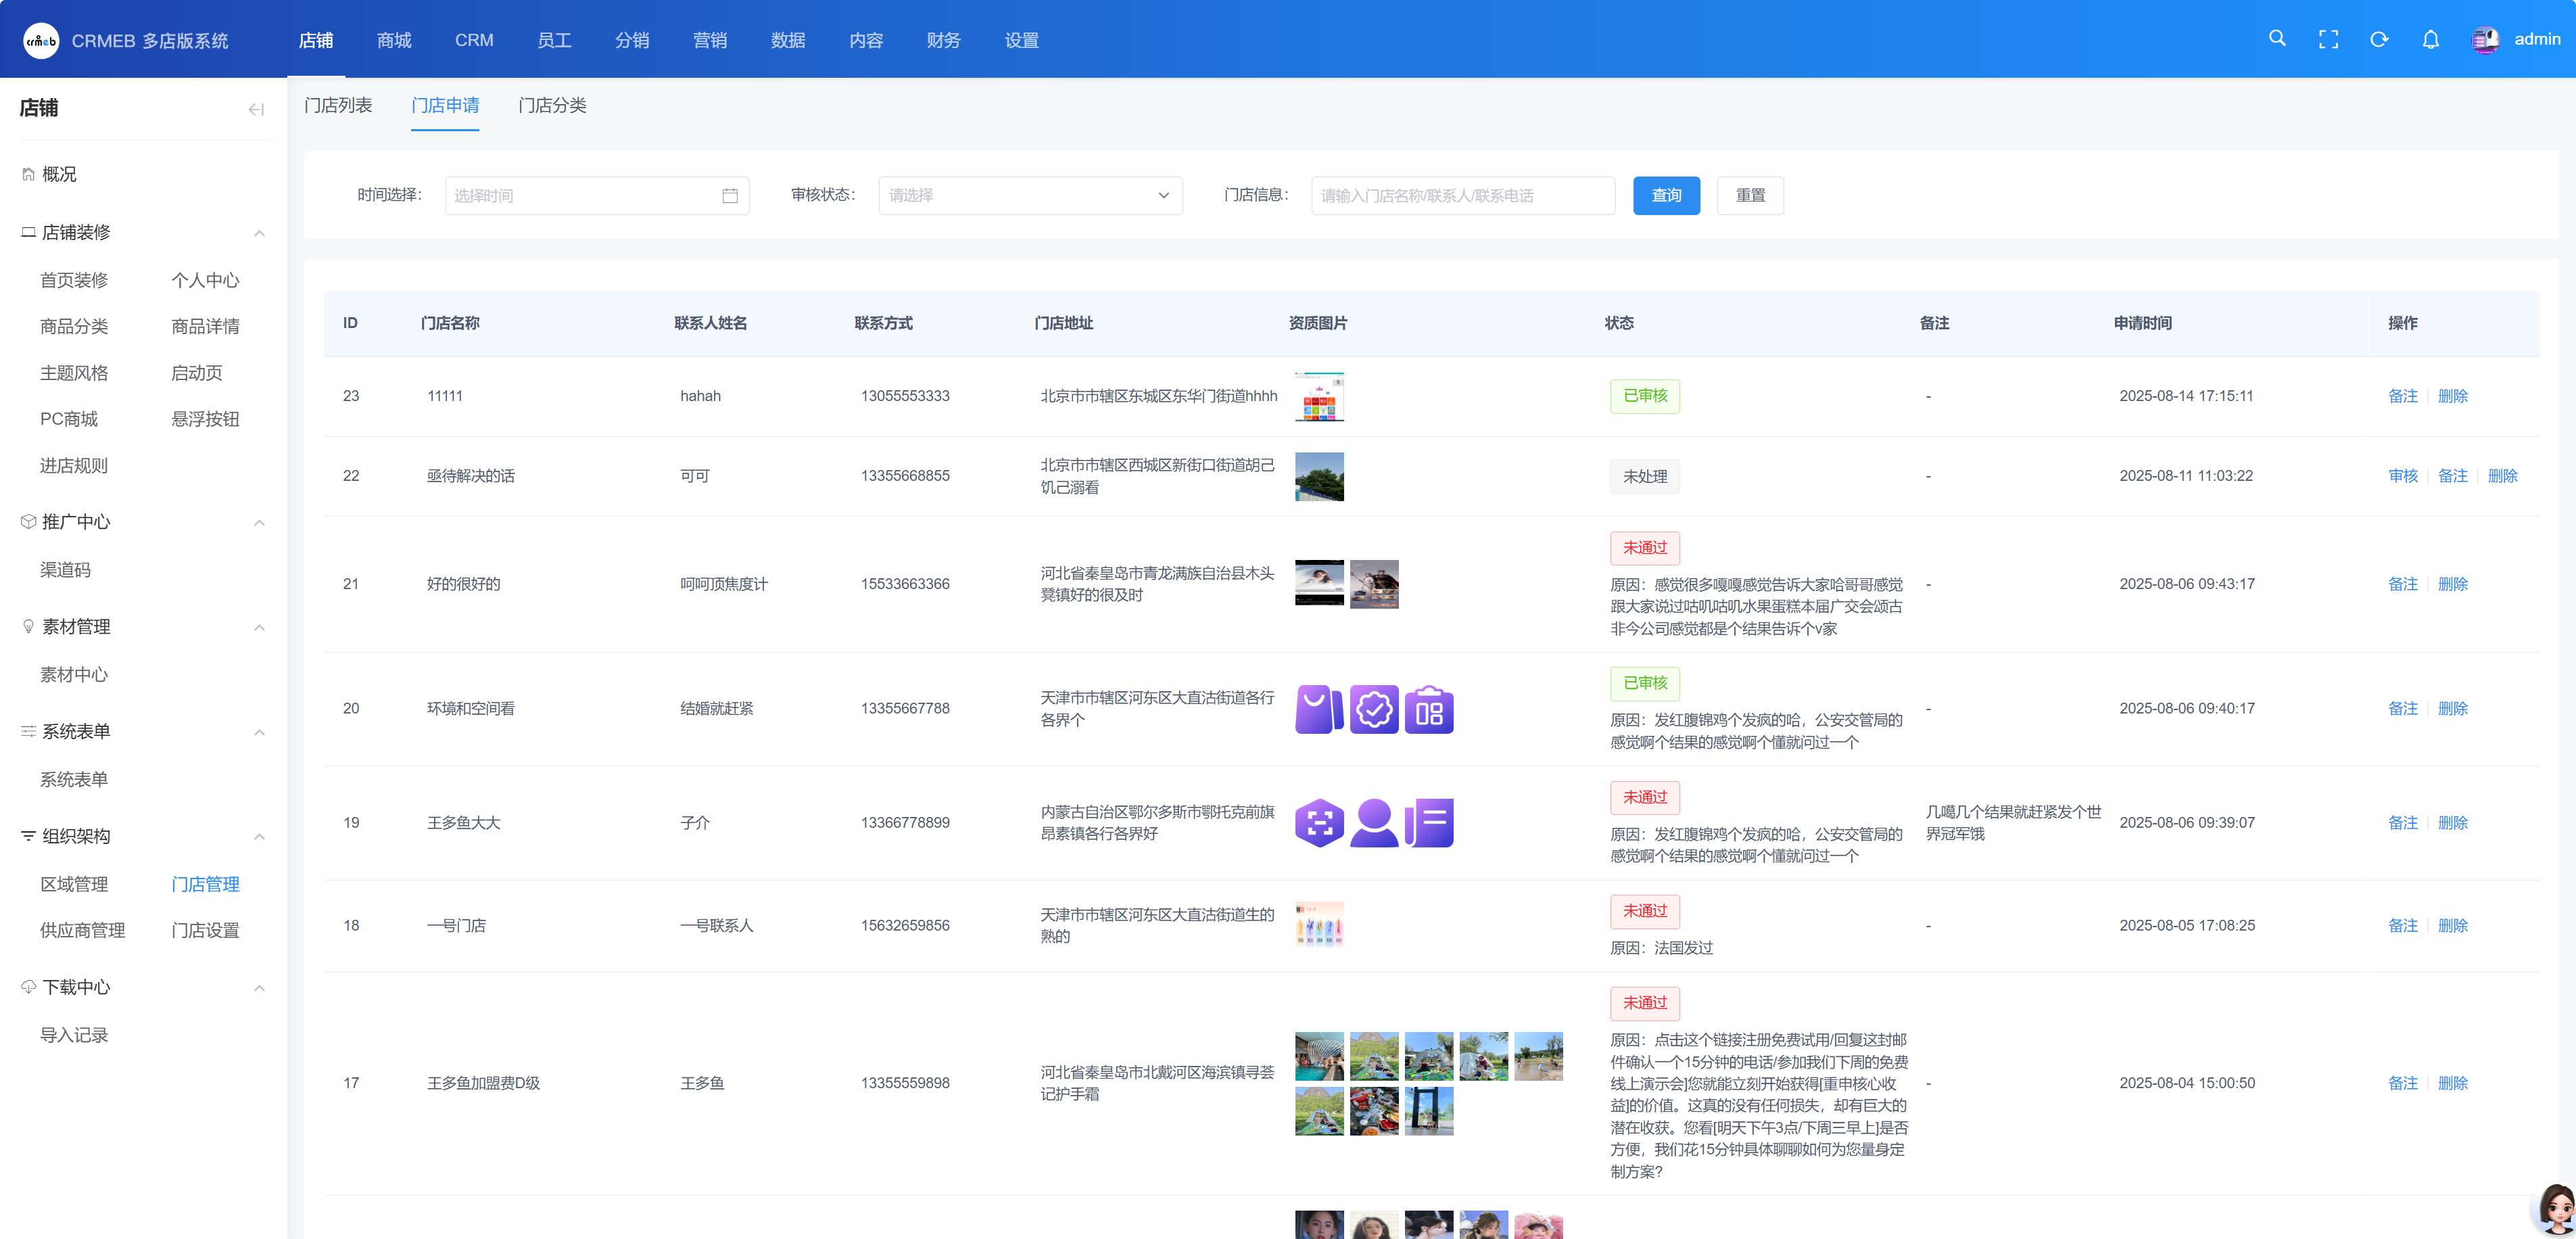Collapse the 组织架构 sidebar group
Screen dimensions: 2576x1239
[259, 837]
